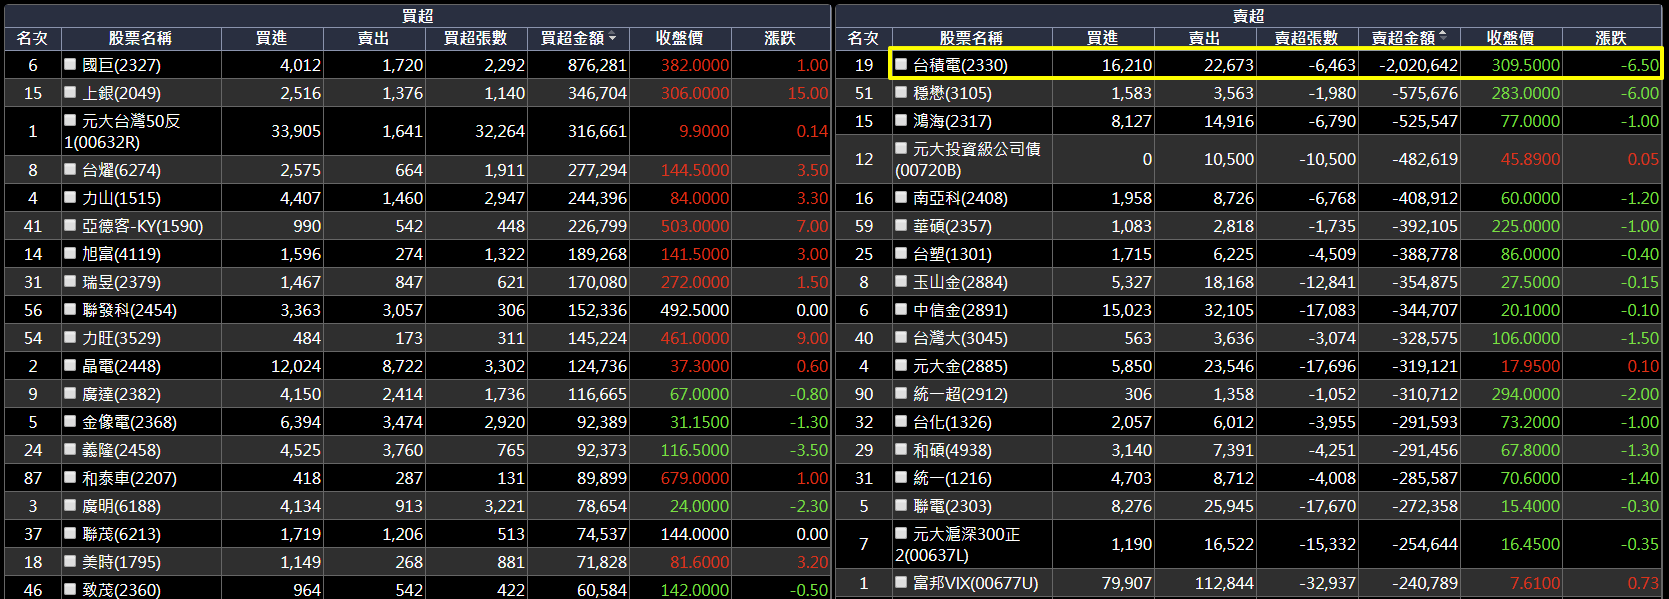The image size is (1669, 599).
Task: Click stock name 華碩(2357)
Action: pyautogui.click(x=952, y=226)
